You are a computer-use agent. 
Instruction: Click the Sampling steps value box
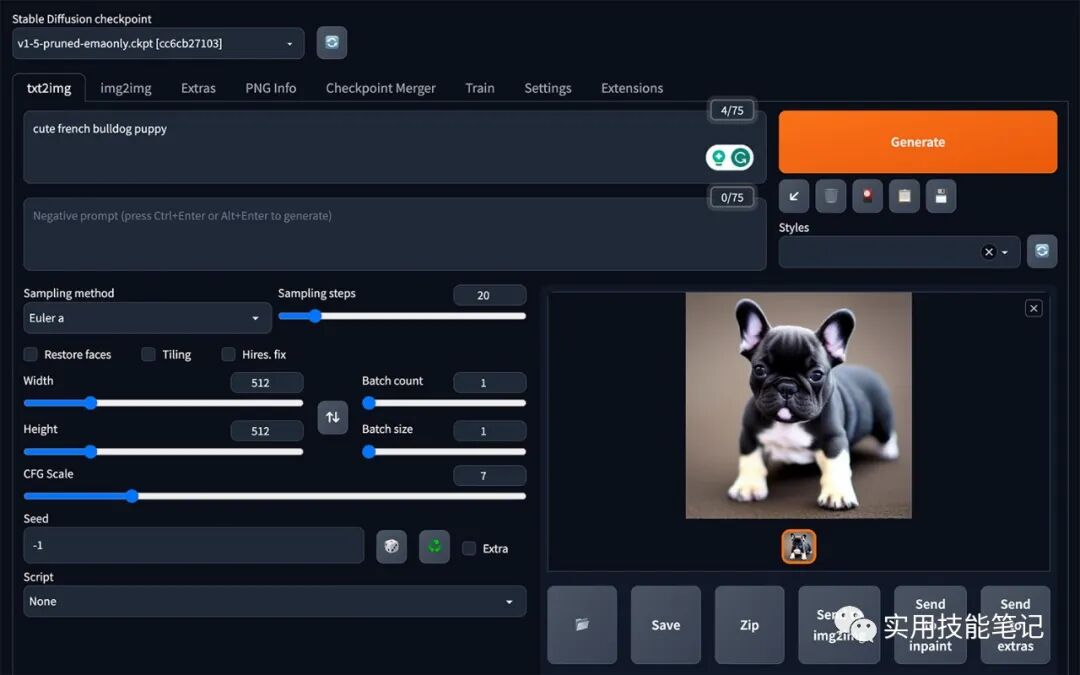click(490, 295)
